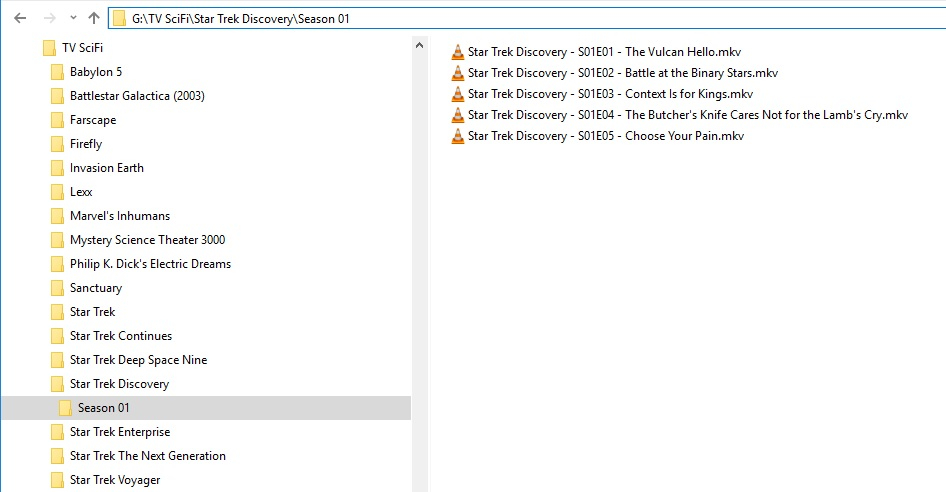Open the Star Trek tree label
946x492 pixels.
coord(92,312)
